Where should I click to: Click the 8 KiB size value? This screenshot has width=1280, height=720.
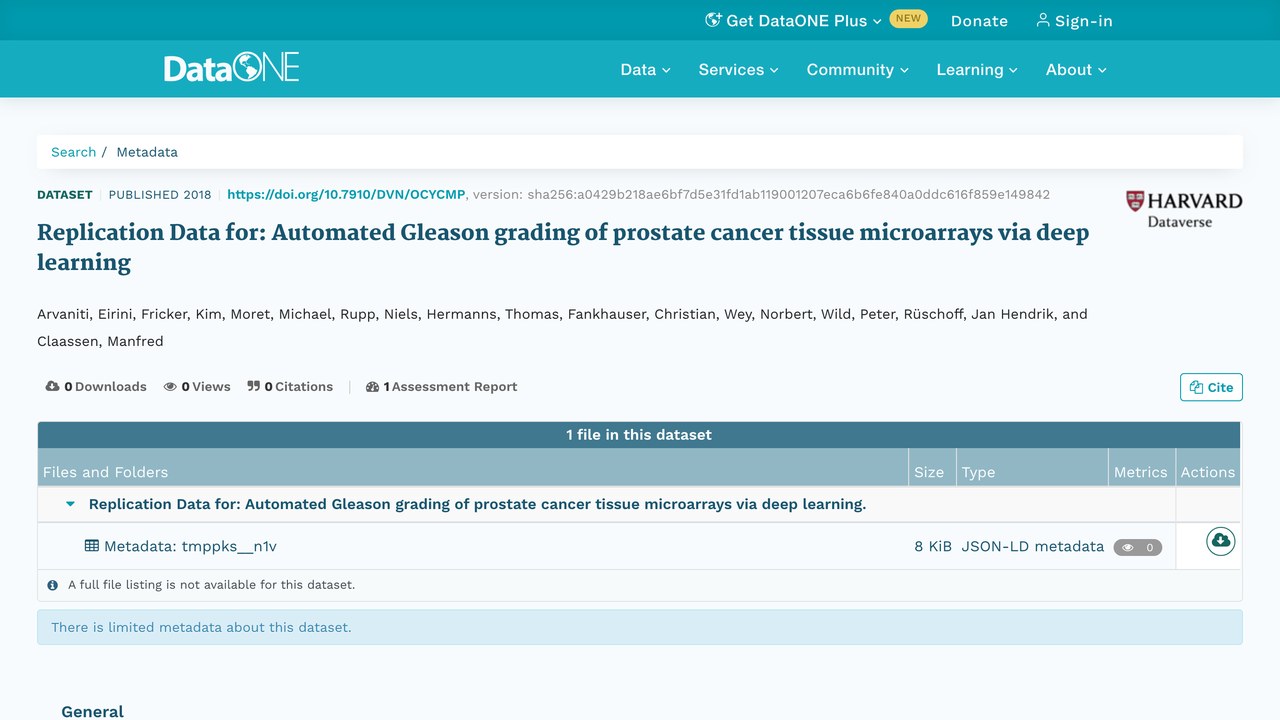(933, 546)
